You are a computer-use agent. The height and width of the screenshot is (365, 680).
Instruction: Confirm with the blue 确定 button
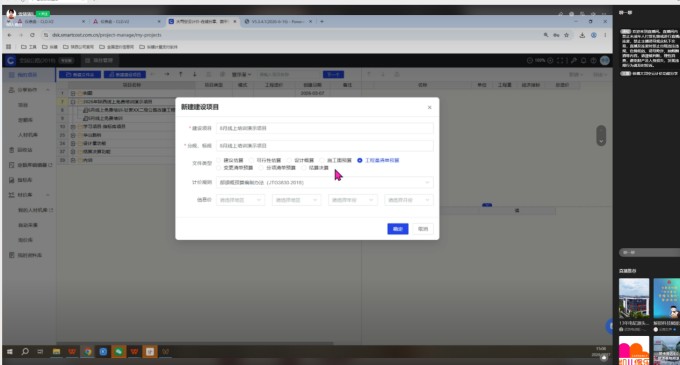point(398,229)
